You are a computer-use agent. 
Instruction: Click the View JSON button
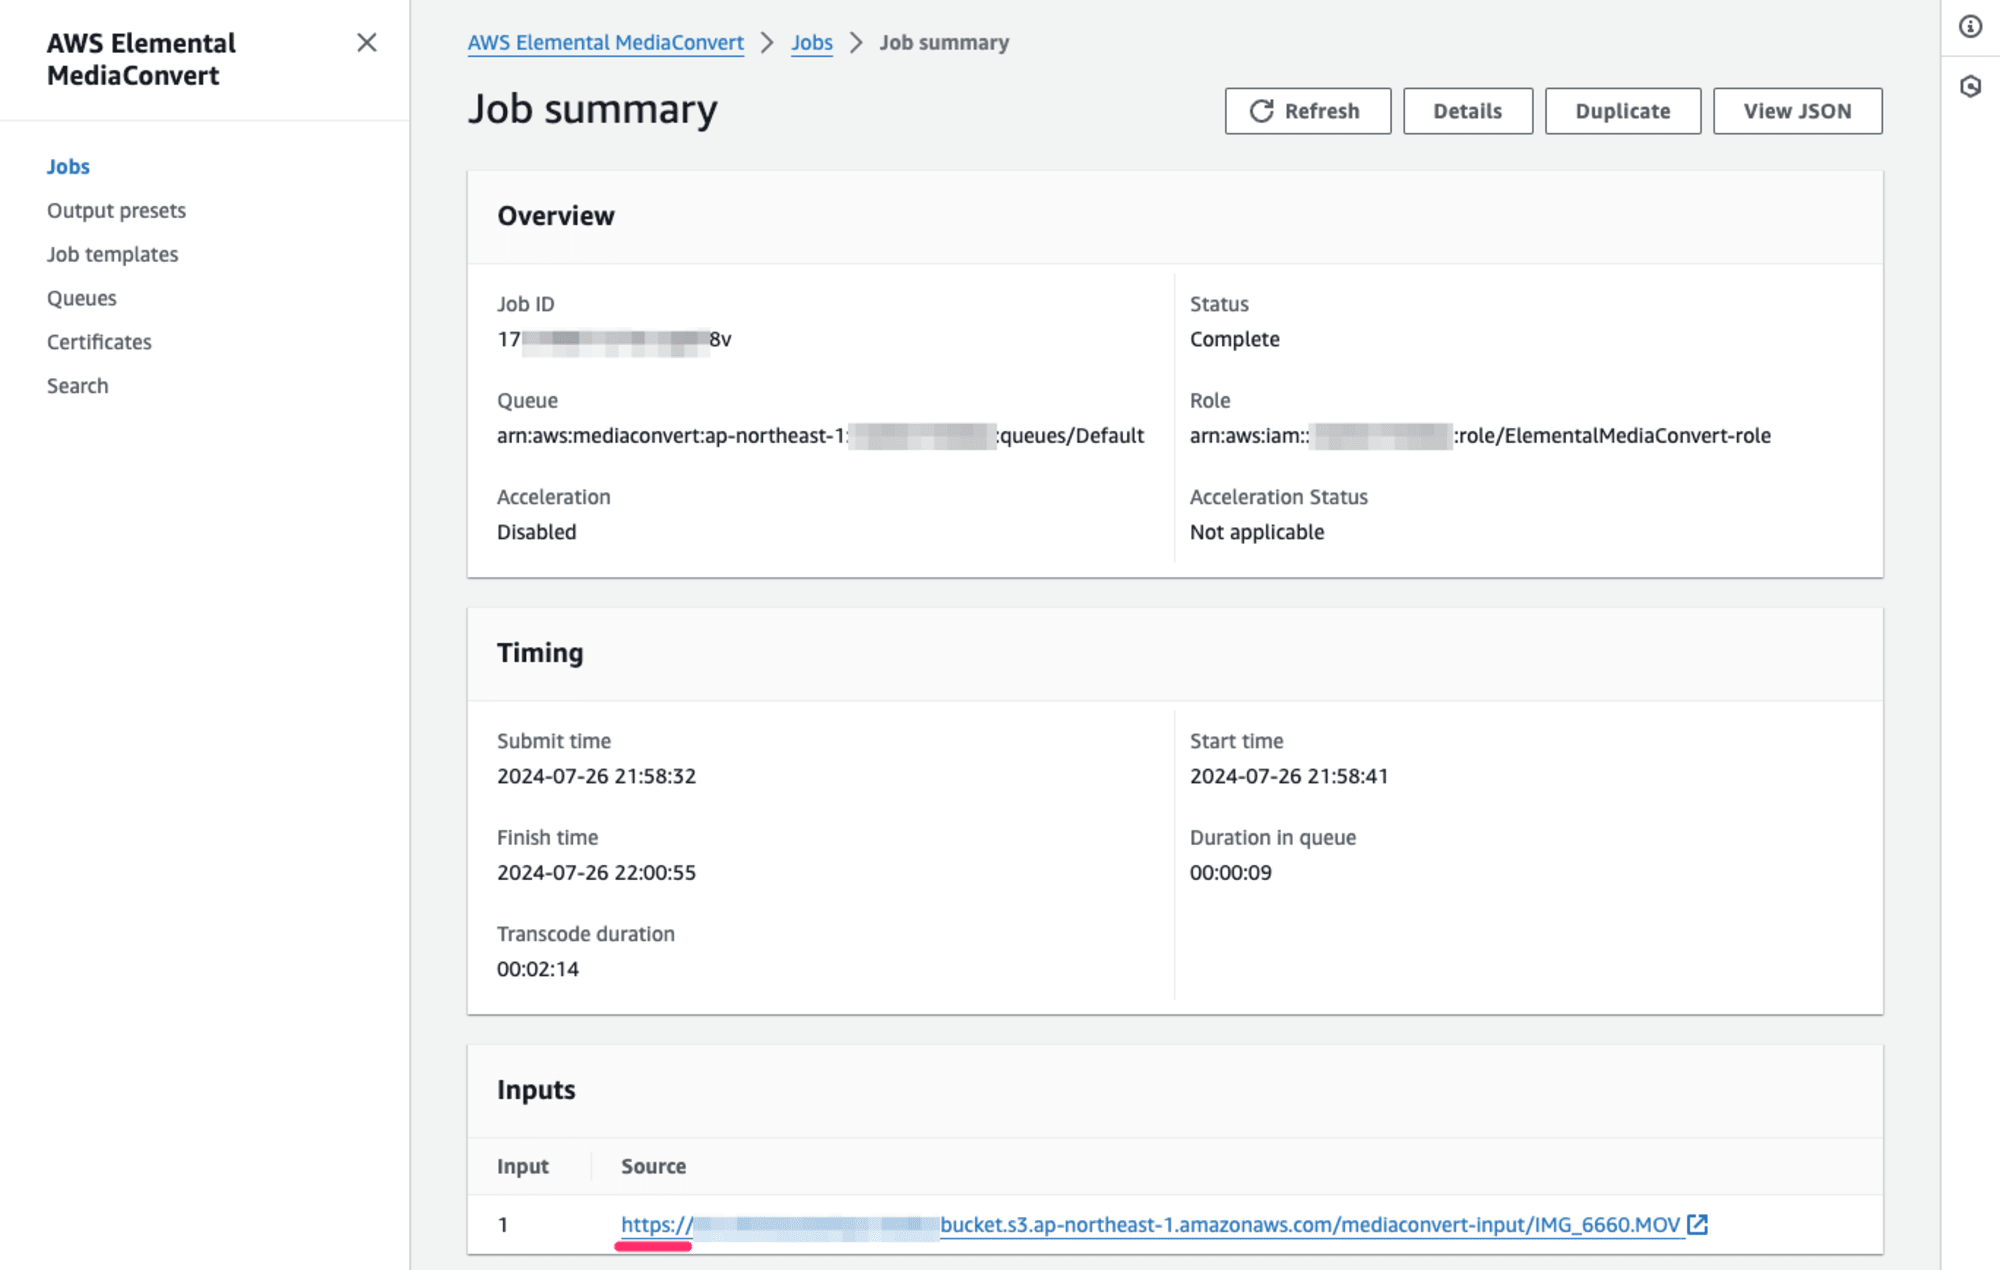[x=1797, y=111]
